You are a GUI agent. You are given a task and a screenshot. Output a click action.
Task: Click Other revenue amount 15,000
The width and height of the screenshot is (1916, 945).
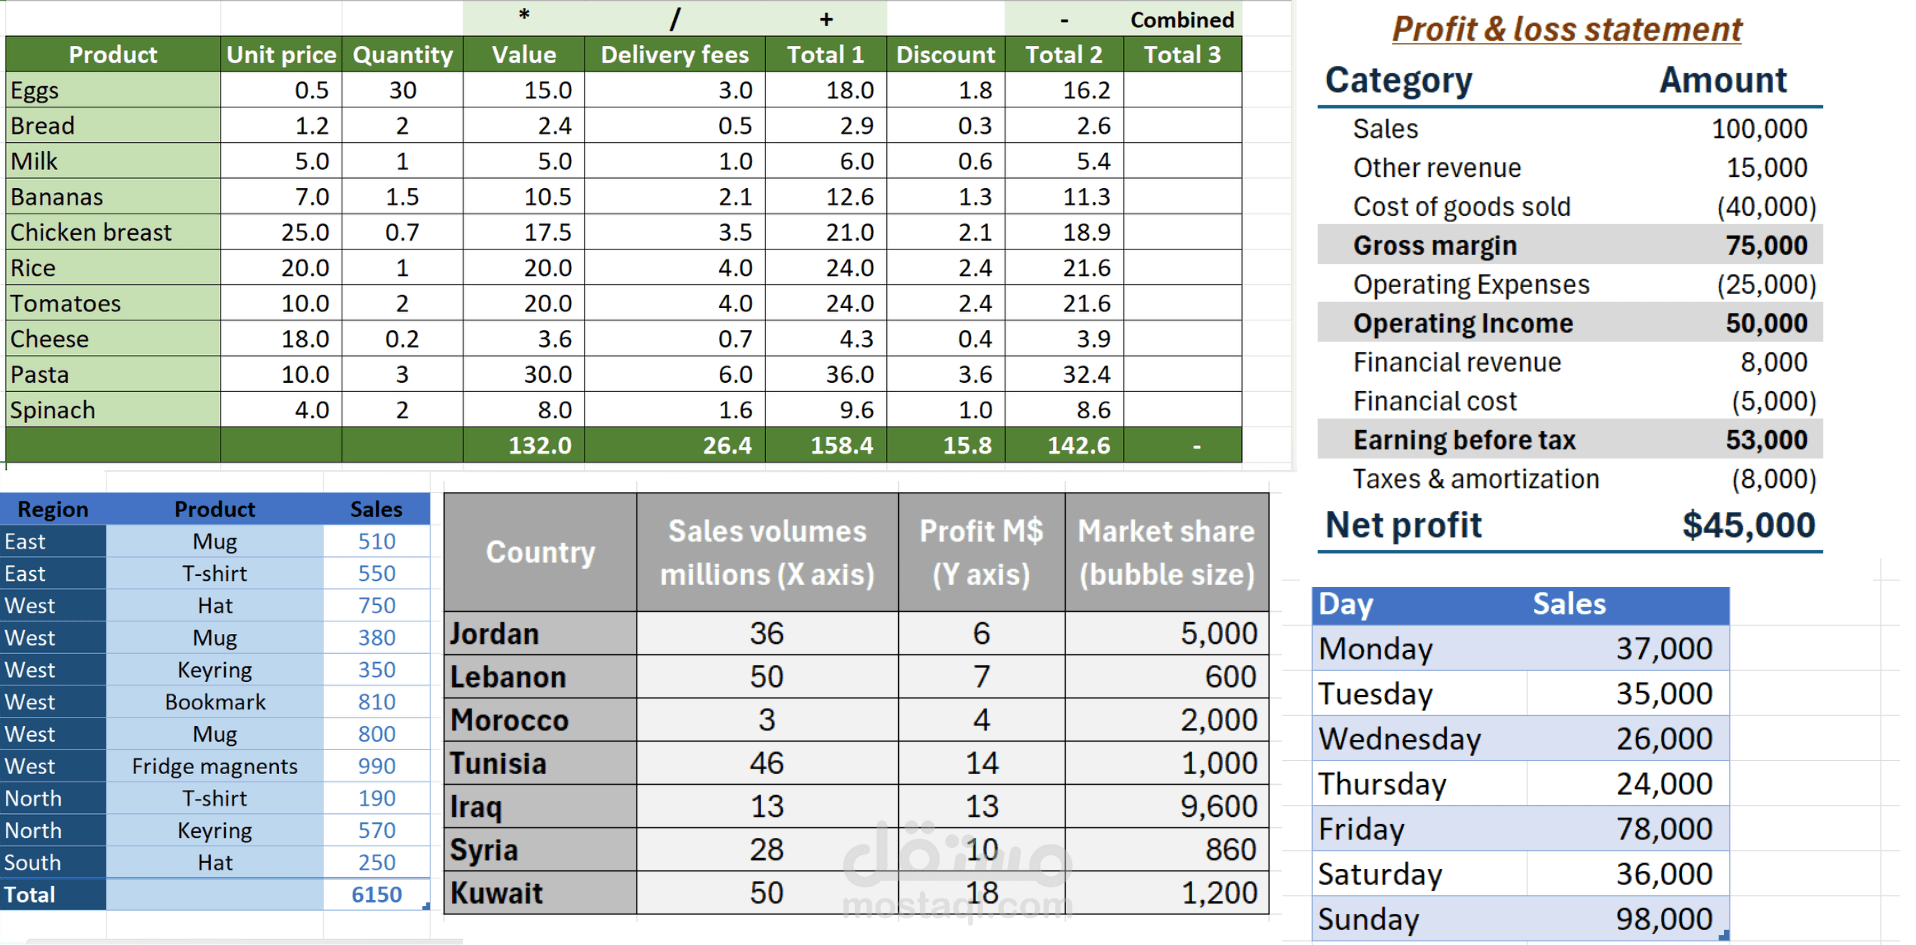(x=1766, y=168)
